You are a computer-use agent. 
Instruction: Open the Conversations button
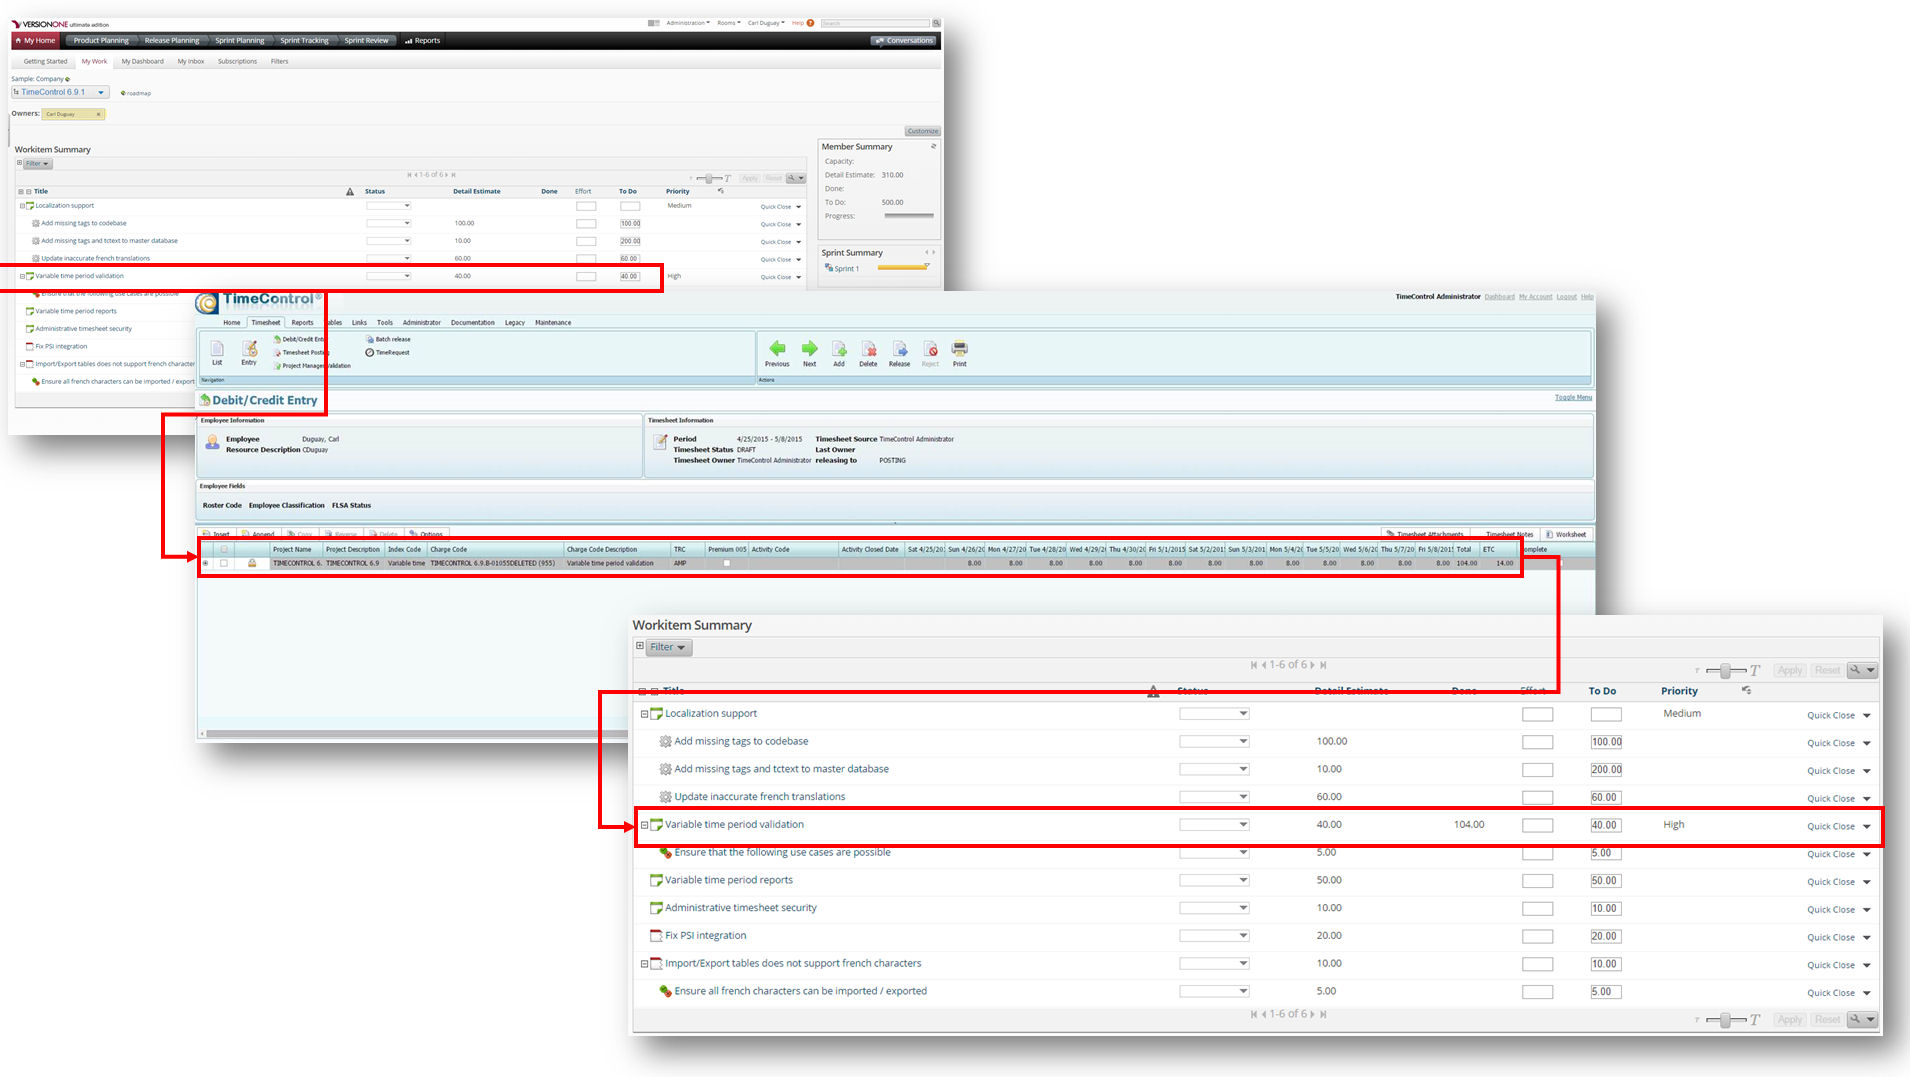(x=904, y=41)
